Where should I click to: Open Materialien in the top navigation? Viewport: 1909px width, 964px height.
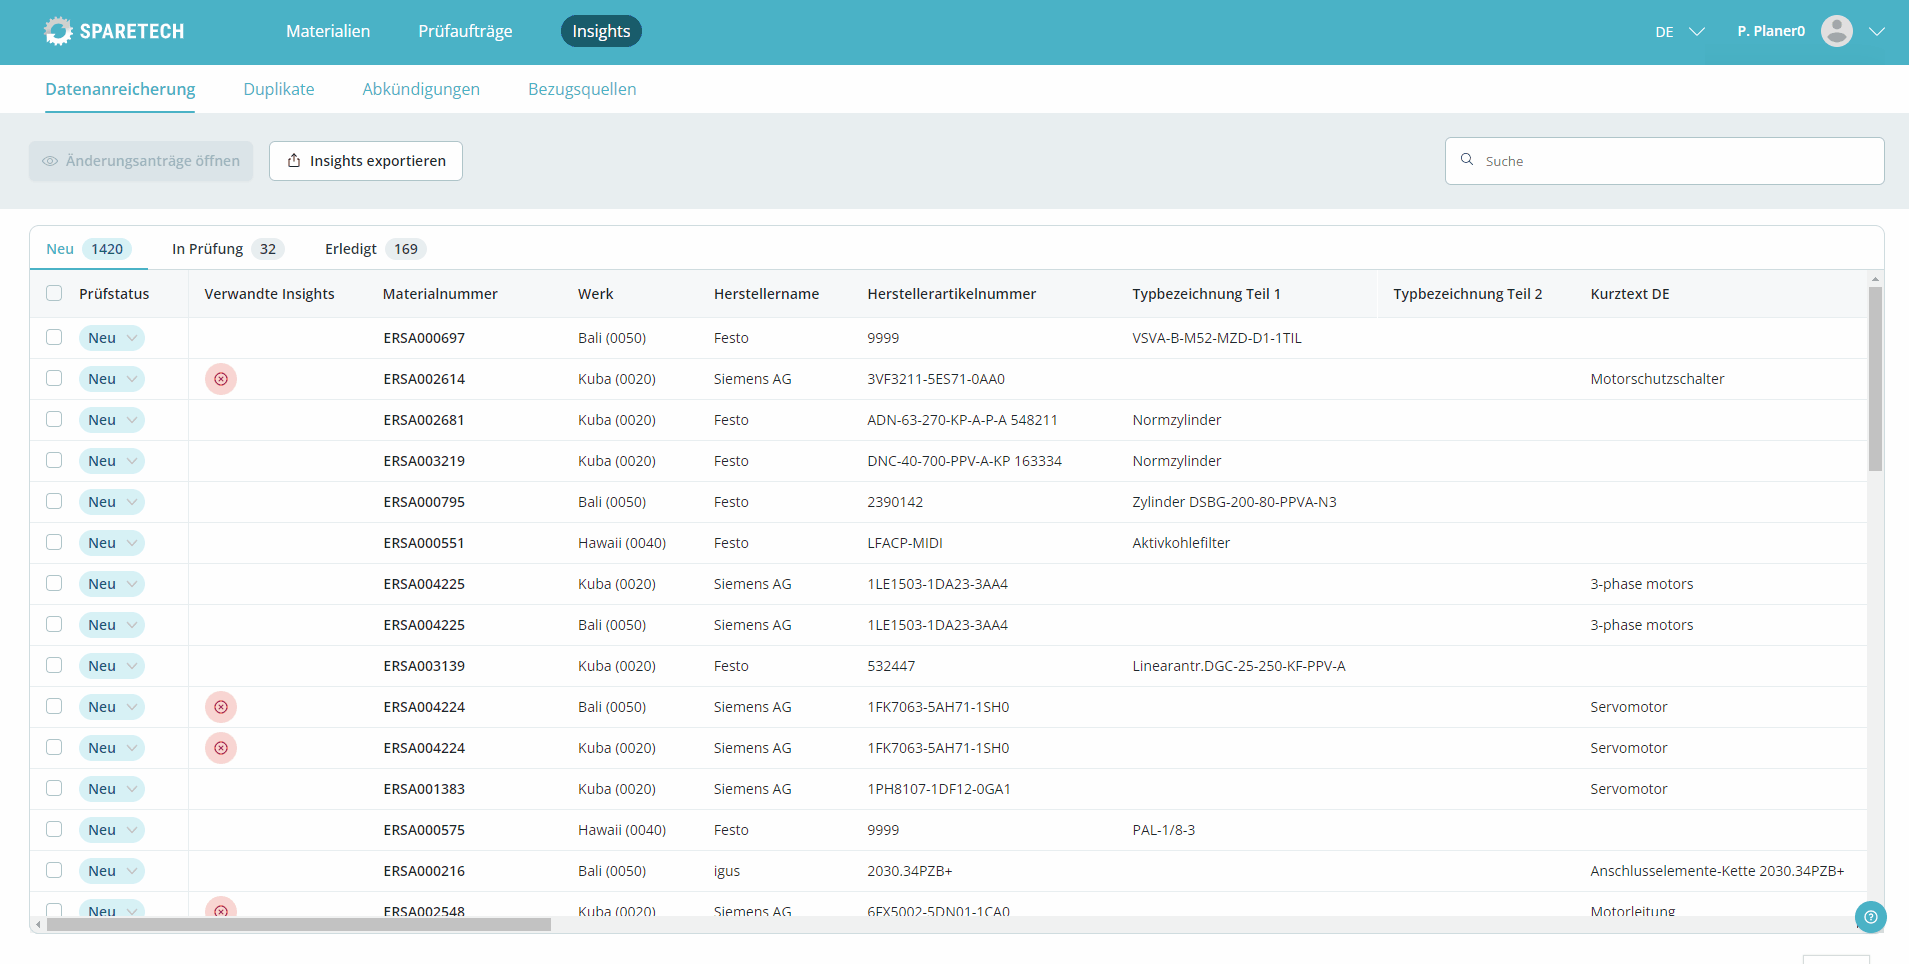328,32
